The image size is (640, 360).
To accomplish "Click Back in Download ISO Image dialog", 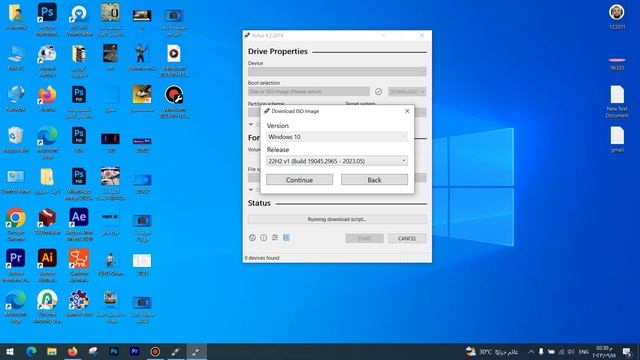I will (x=374, y=180).
